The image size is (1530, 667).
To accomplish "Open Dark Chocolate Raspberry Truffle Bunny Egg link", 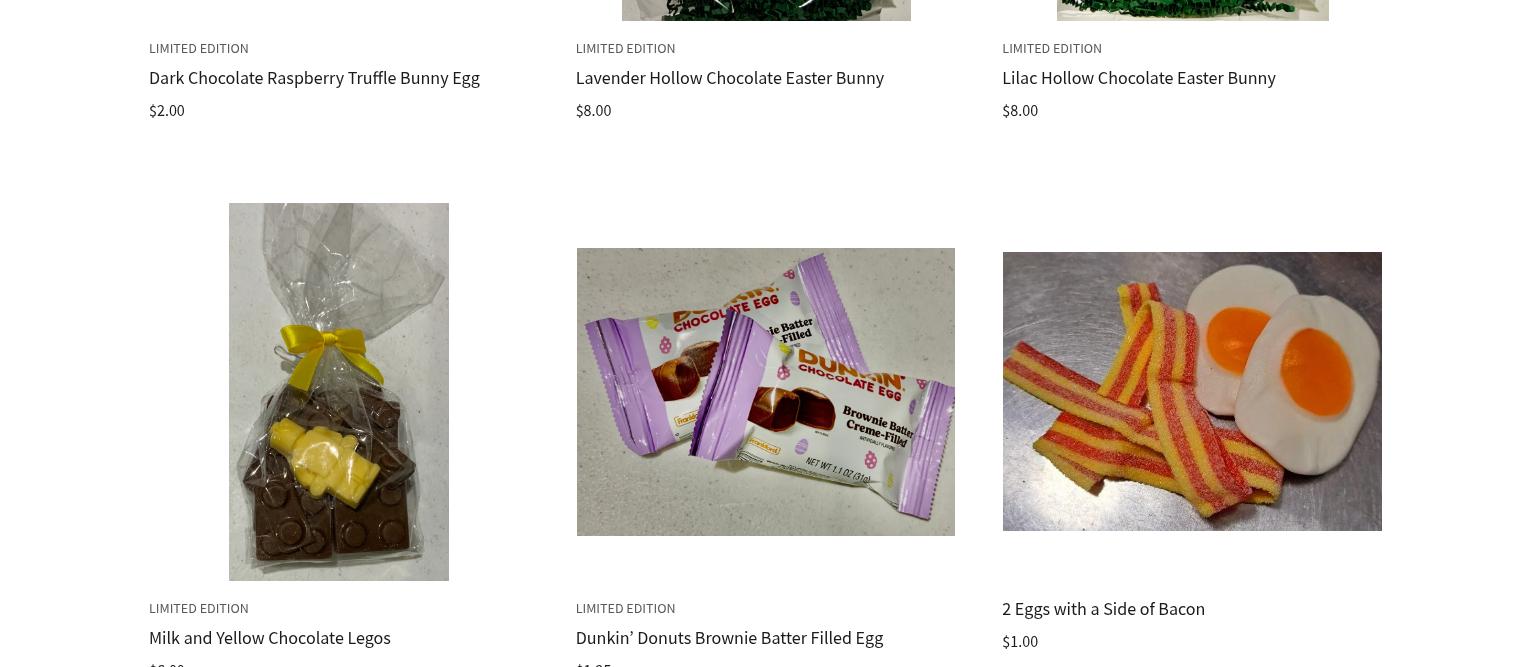I will point(314,78).
